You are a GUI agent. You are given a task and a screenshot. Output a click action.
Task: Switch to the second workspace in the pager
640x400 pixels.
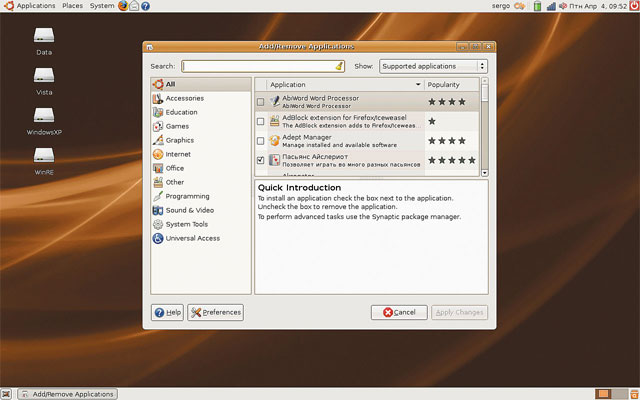[x=619, y=394]
